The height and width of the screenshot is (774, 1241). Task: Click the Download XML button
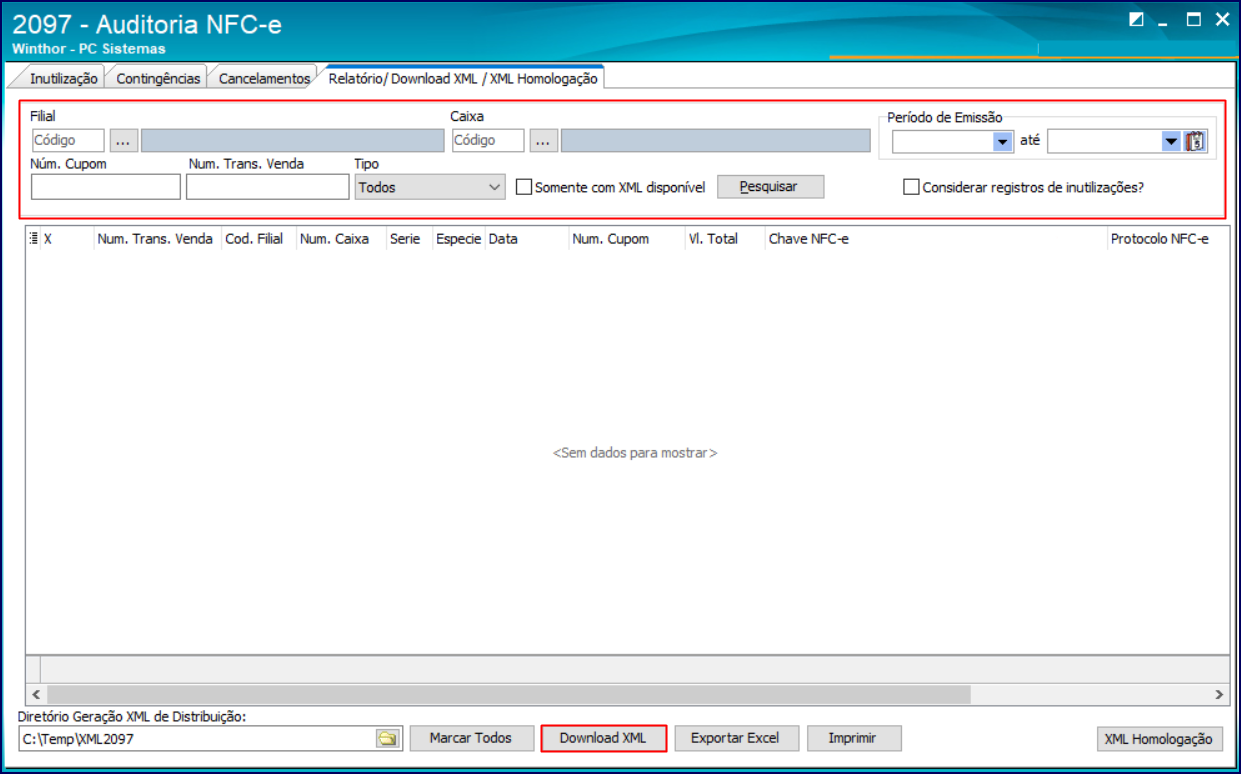coord(603,738)
